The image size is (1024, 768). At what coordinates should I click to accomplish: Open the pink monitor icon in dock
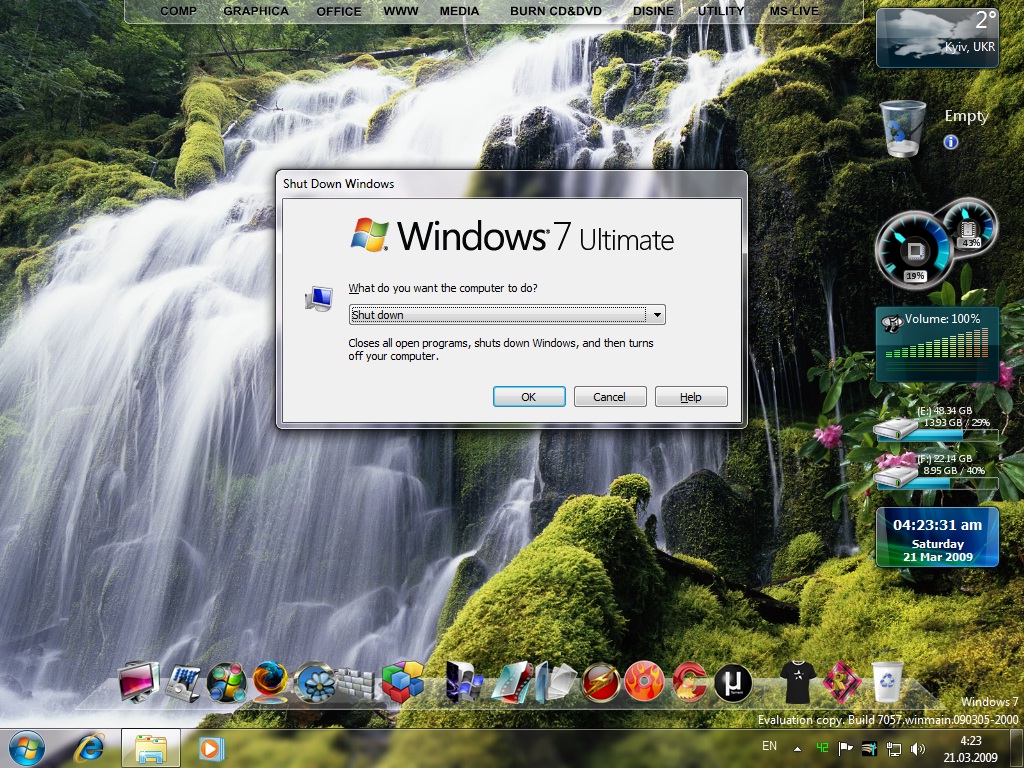coord(138,682)
